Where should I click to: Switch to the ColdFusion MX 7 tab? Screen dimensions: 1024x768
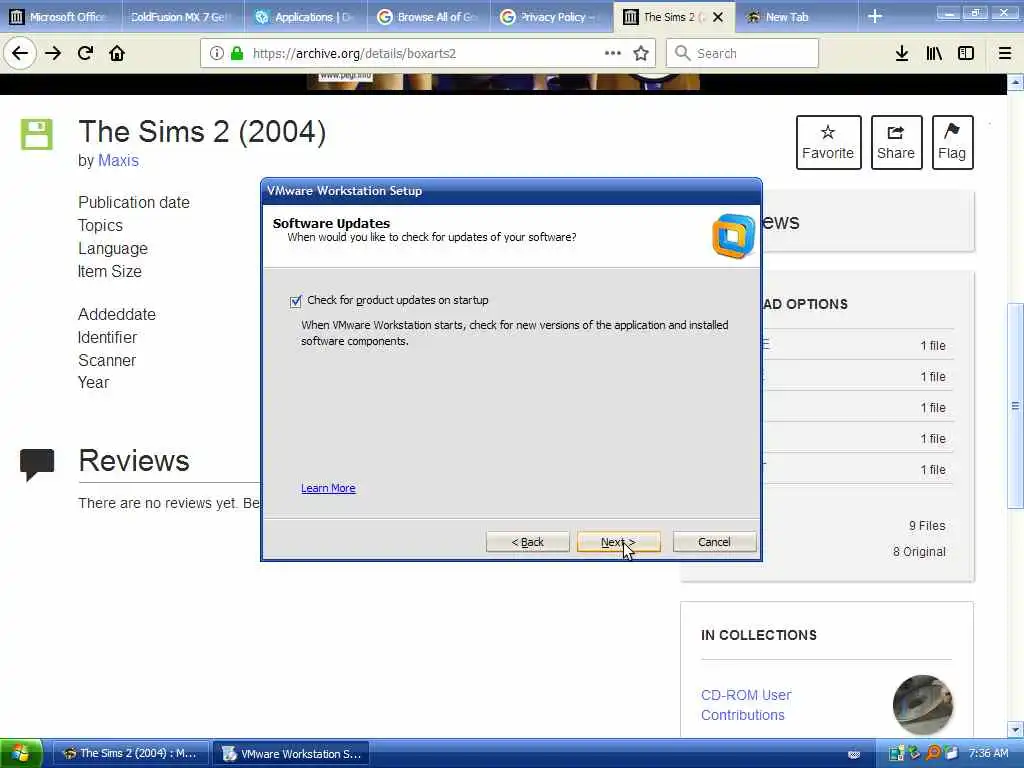[182, 17]
